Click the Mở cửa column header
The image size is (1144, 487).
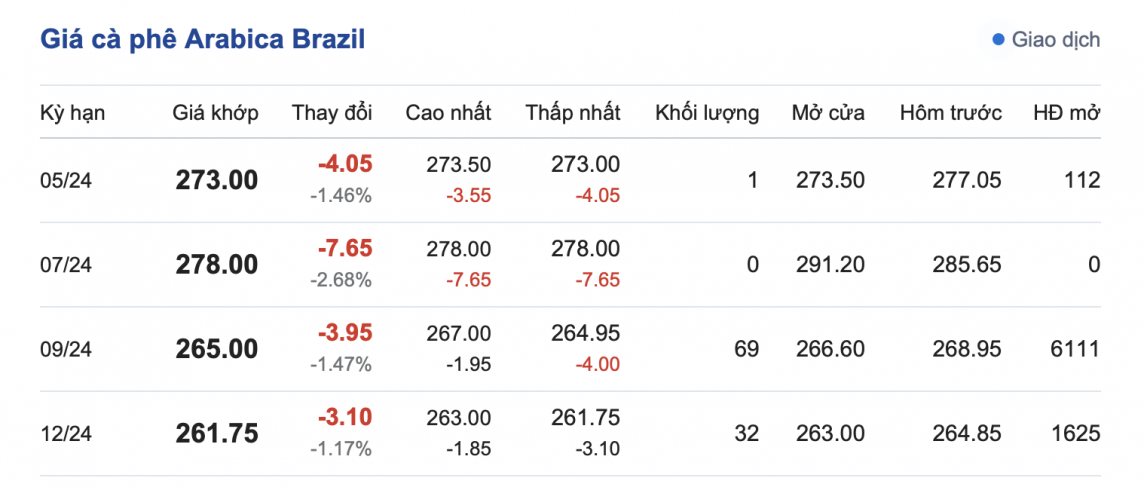click(x=828, y=112)
